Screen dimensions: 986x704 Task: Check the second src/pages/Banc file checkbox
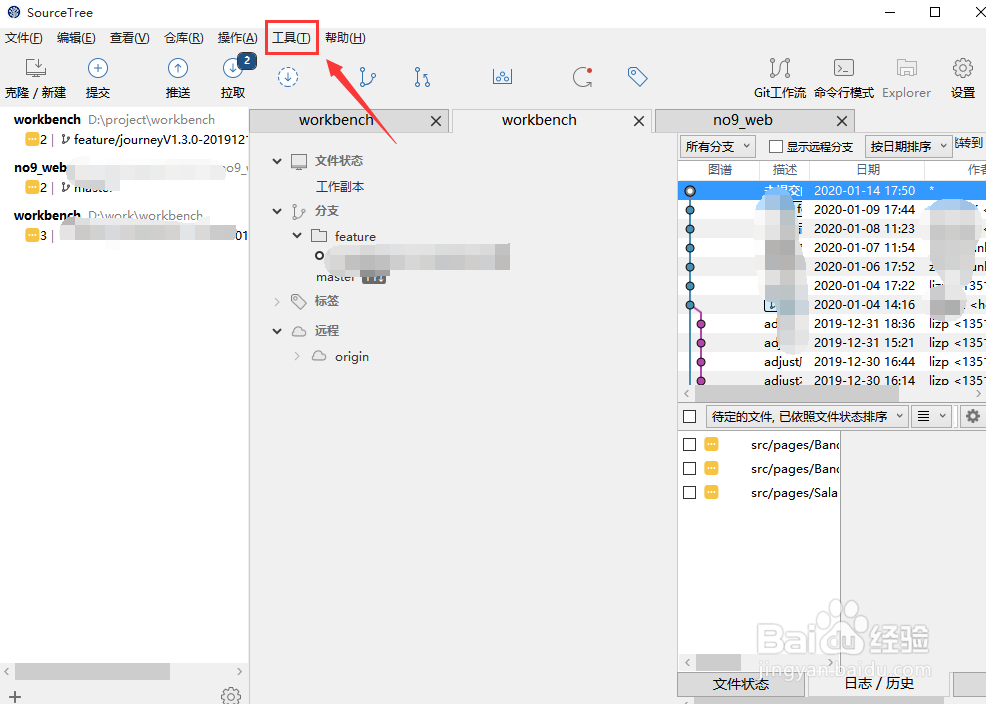point(689,468)
